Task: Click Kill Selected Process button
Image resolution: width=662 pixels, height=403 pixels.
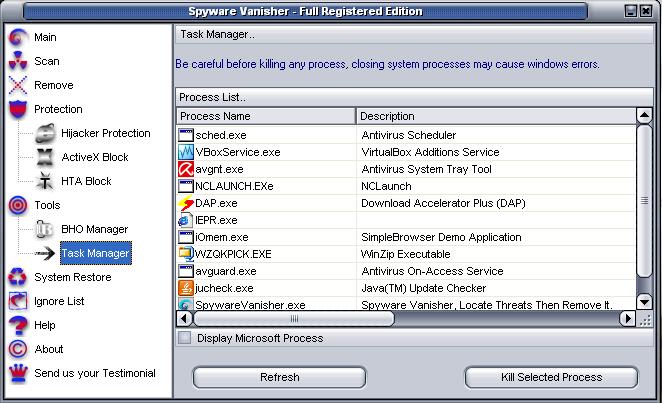Action: click(x=551, y=377)
